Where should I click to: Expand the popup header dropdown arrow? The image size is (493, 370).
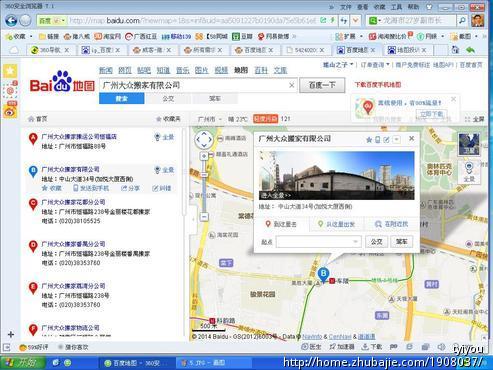pyautogui.click(x=396, y=139)
